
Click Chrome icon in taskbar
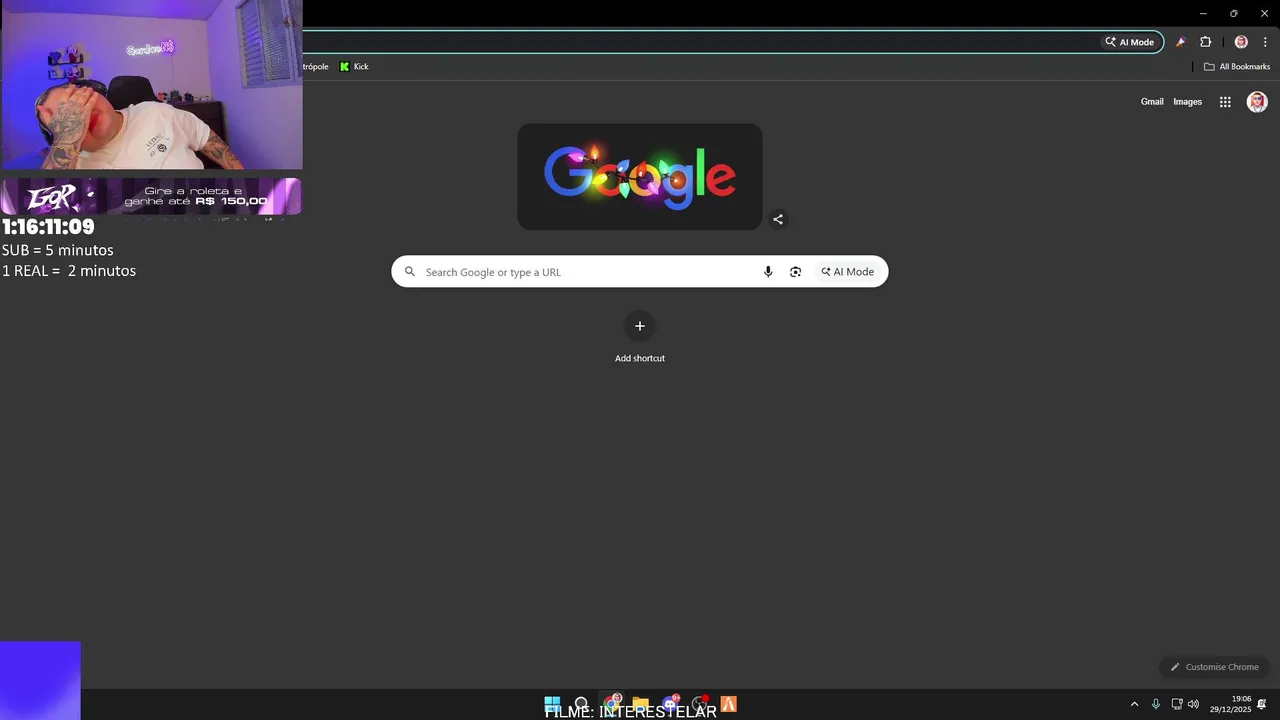[612, 704]
